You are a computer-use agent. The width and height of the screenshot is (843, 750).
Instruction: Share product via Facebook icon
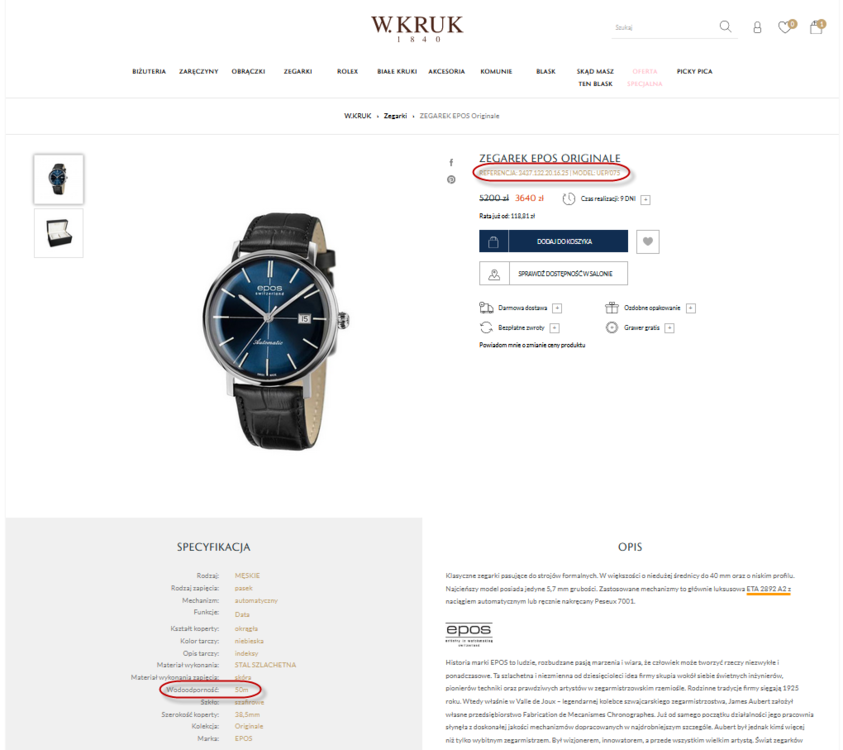pyautogui.click(x=451, y=162)
